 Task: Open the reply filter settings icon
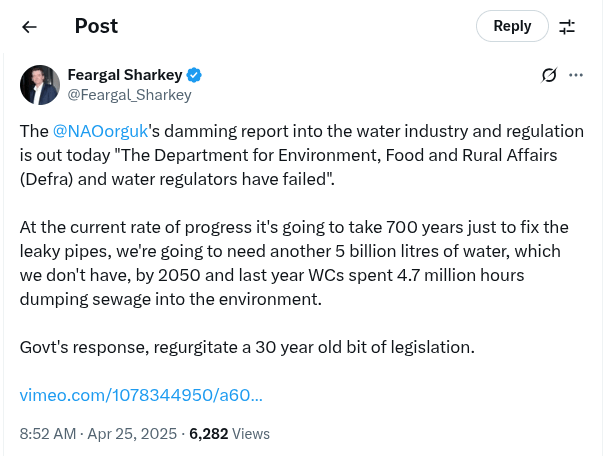tap(567, 27)
